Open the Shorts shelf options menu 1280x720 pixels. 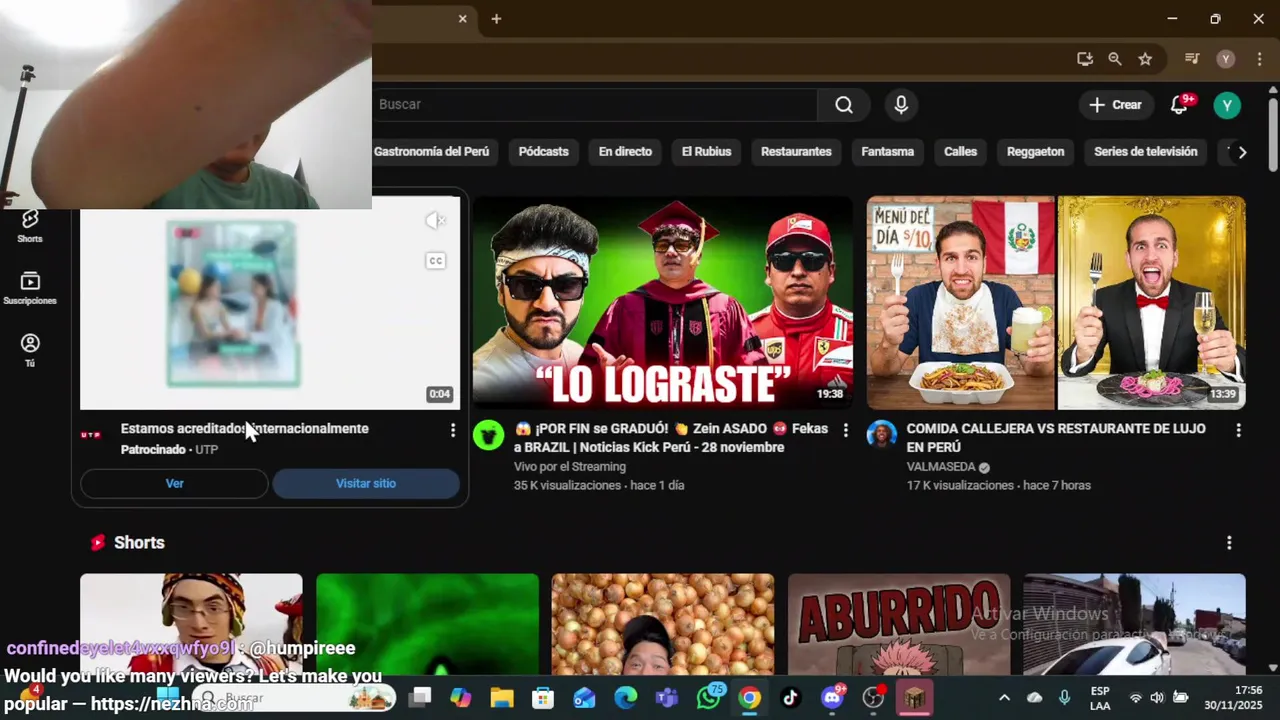pos(1229,543)
